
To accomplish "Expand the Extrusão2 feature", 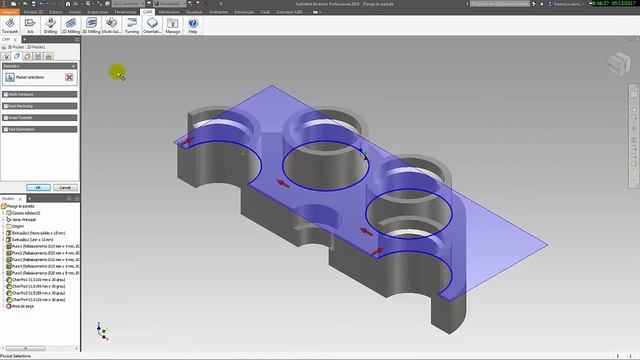I will click(x=3, y=240).
